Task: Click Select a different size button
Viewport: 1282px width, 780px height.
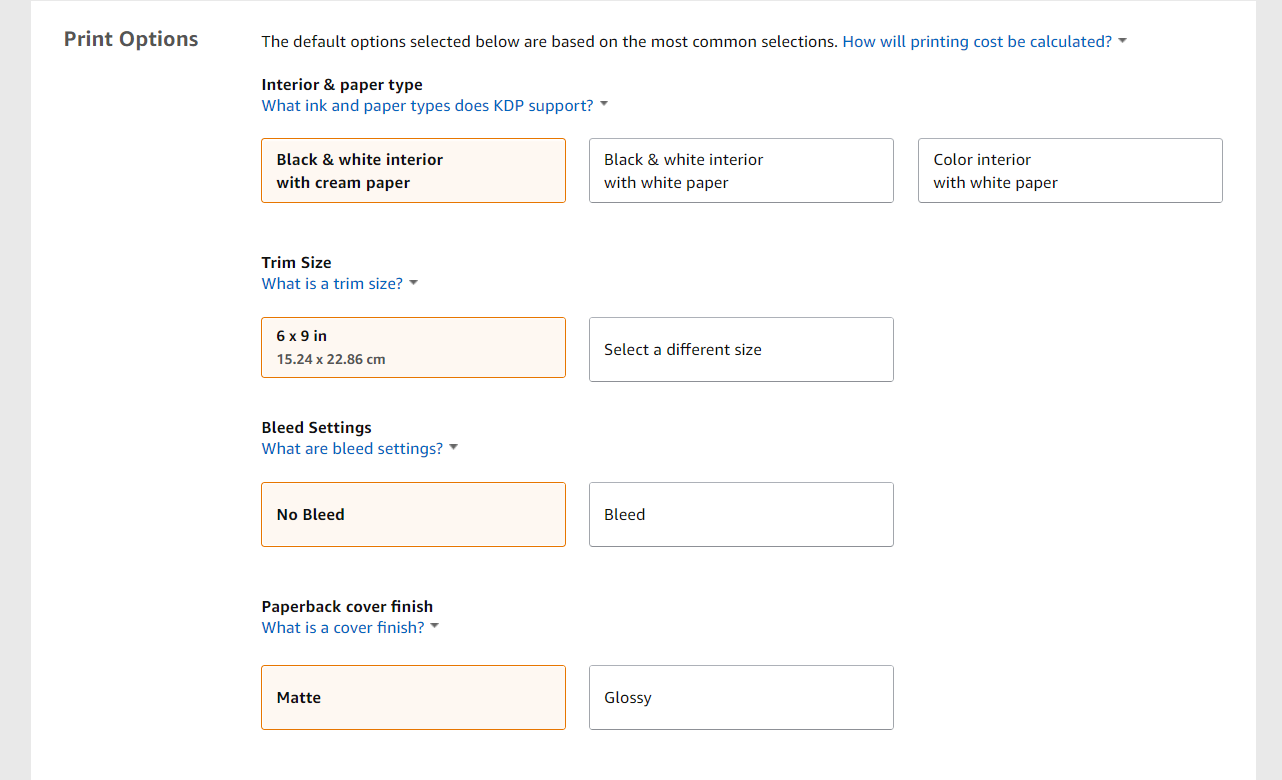Action: pyautogui.click(x=741, y=350)
